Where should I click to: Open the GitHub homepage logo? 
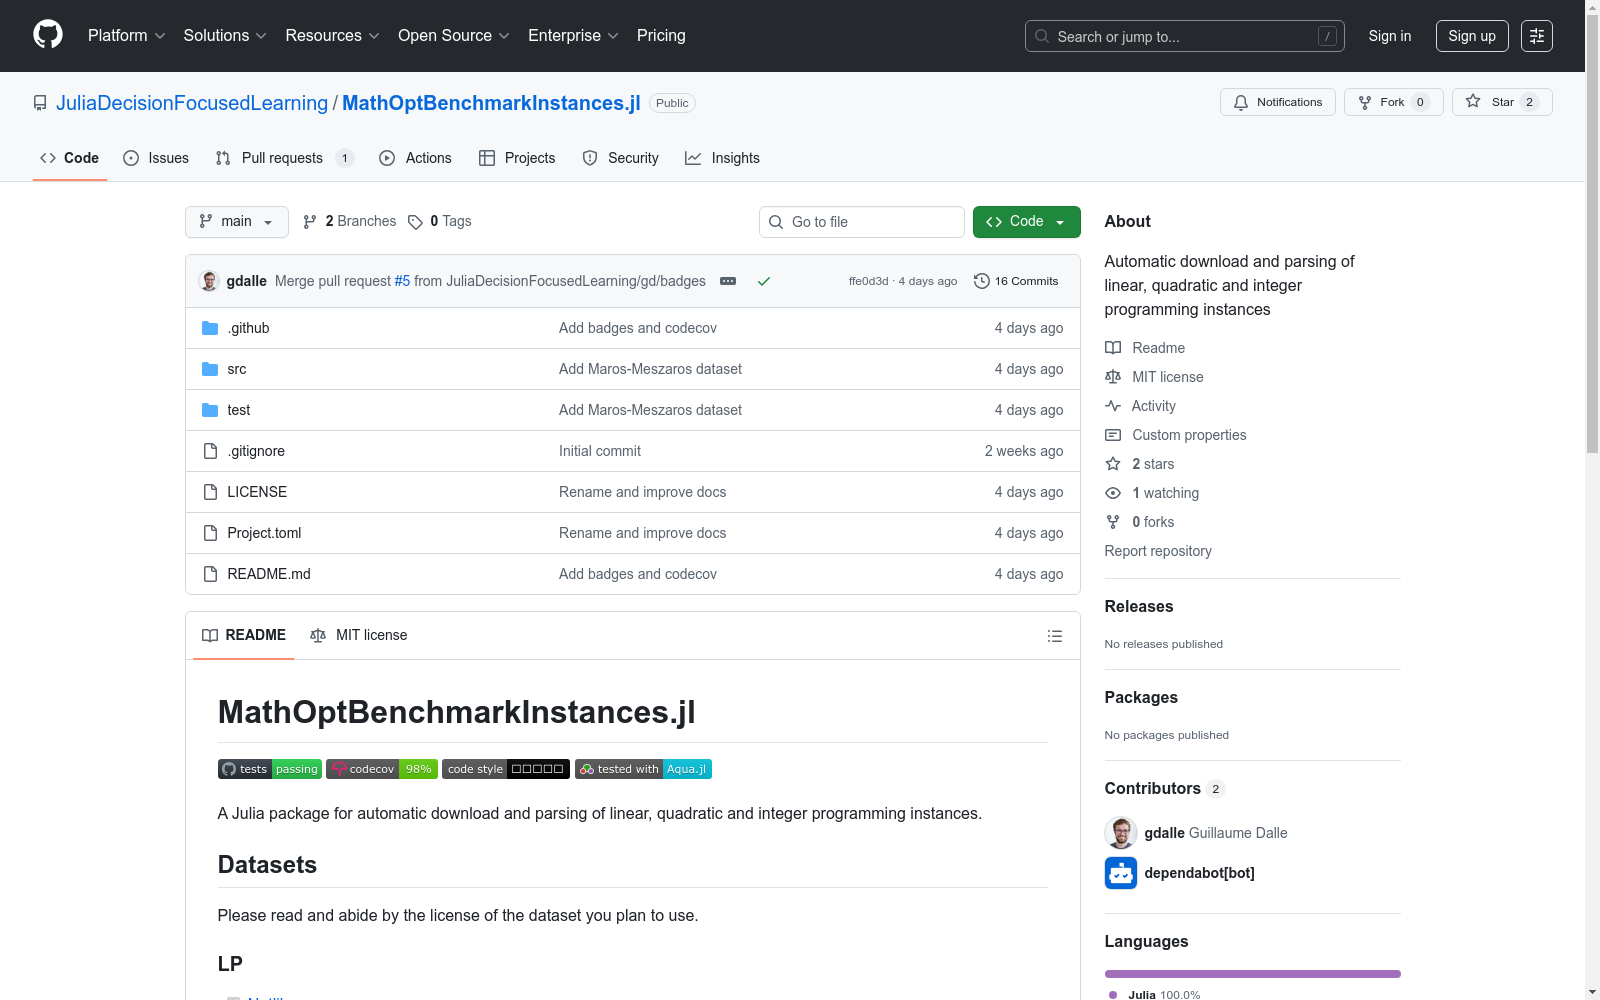(48, 35)
